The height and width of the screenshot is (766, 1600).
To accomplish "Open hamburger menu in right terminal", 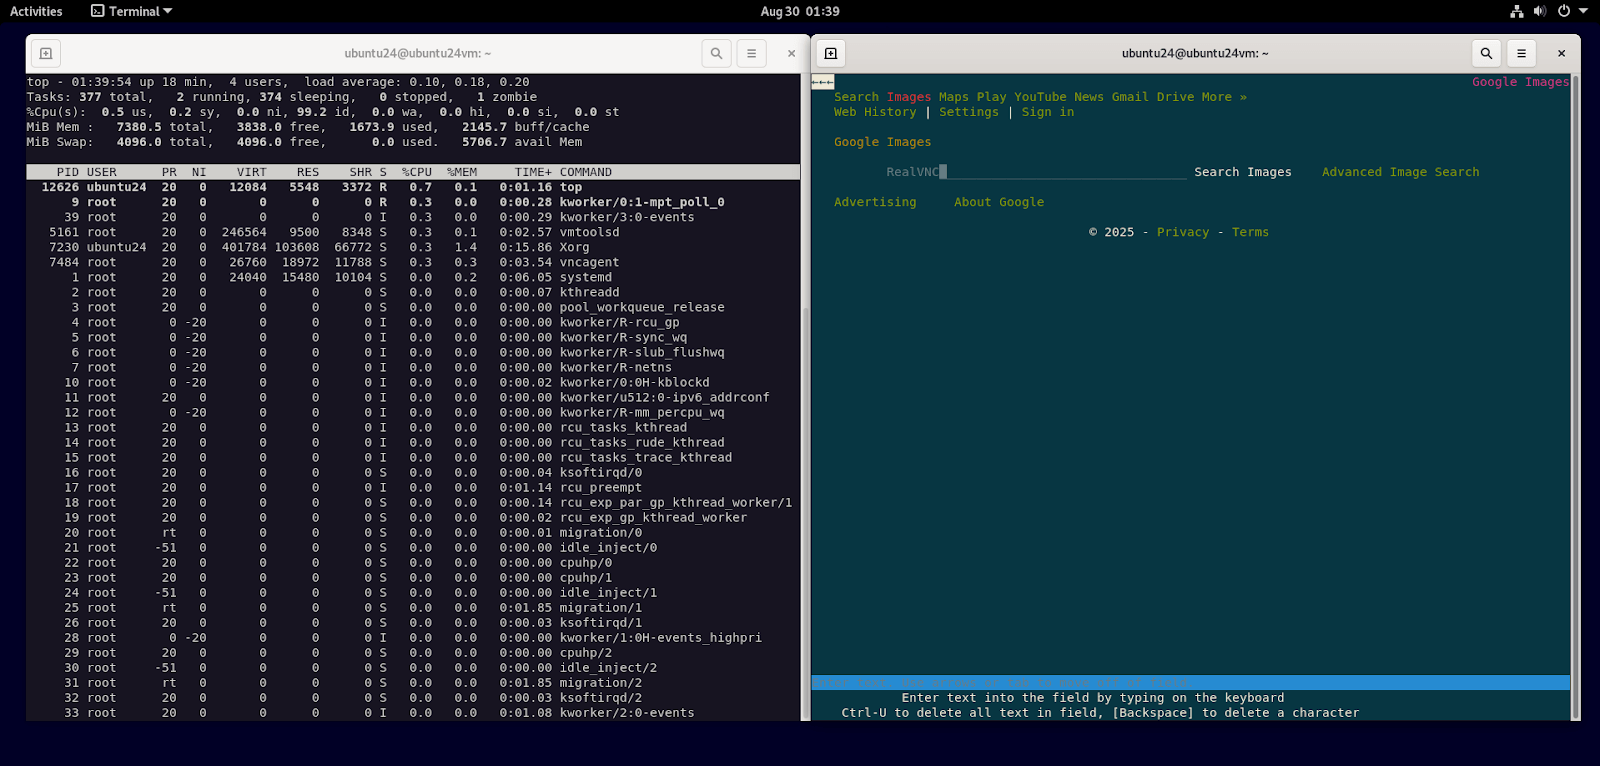I will click(1521, 54).
